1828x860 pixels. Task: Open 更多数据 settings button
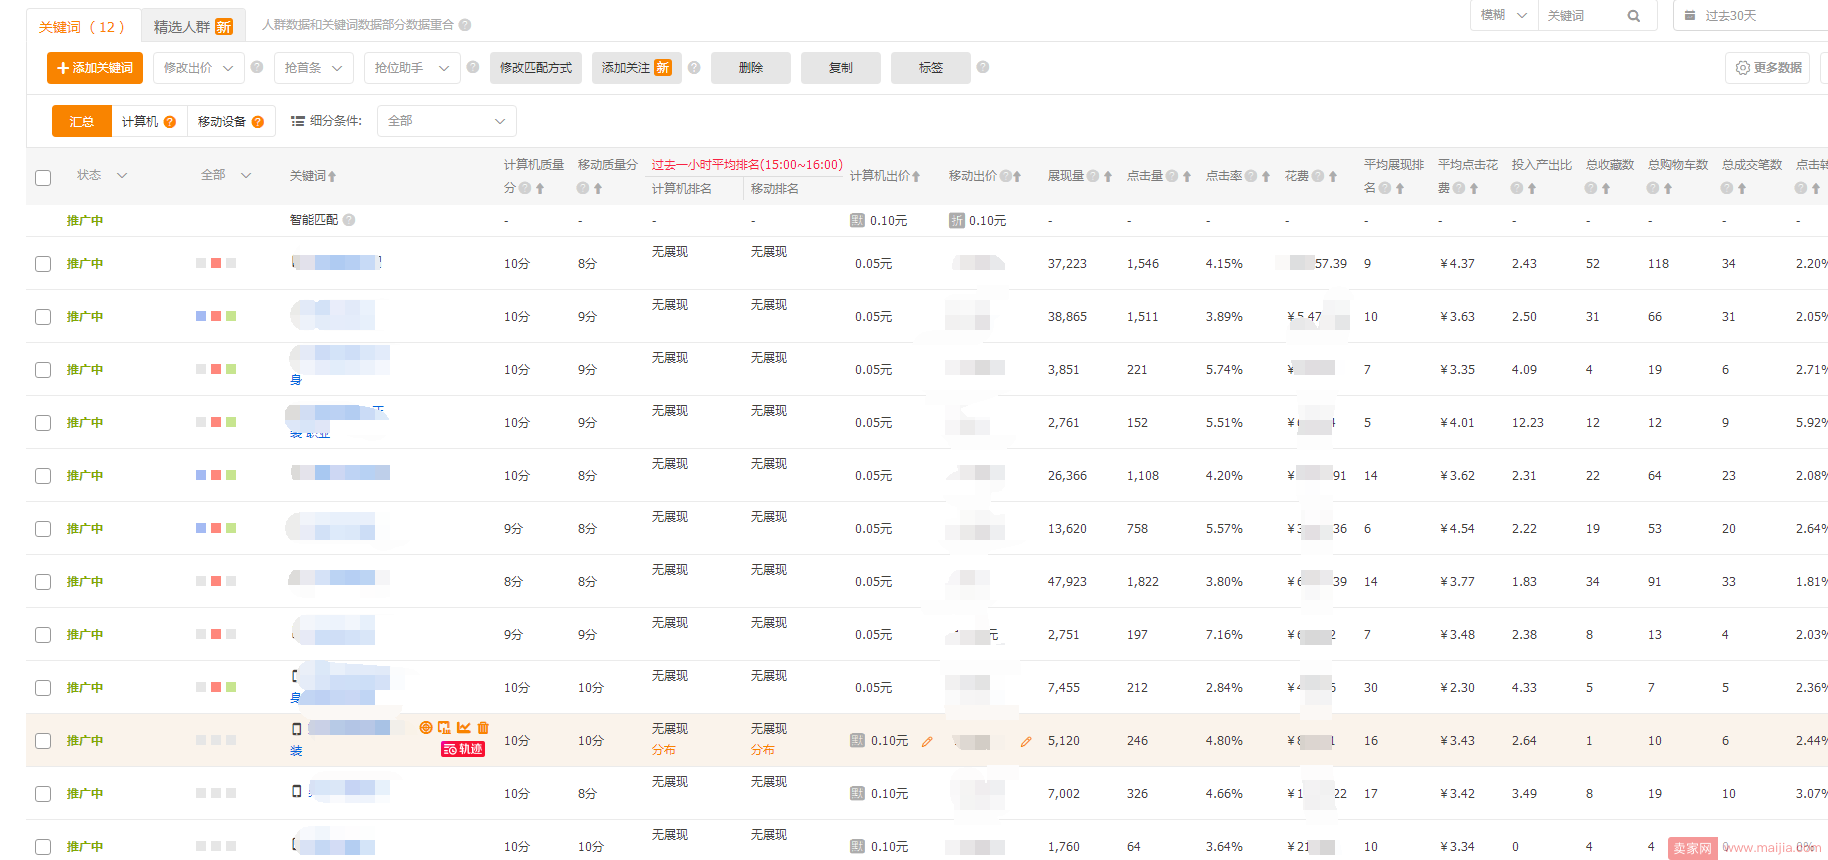point(1768,68)
